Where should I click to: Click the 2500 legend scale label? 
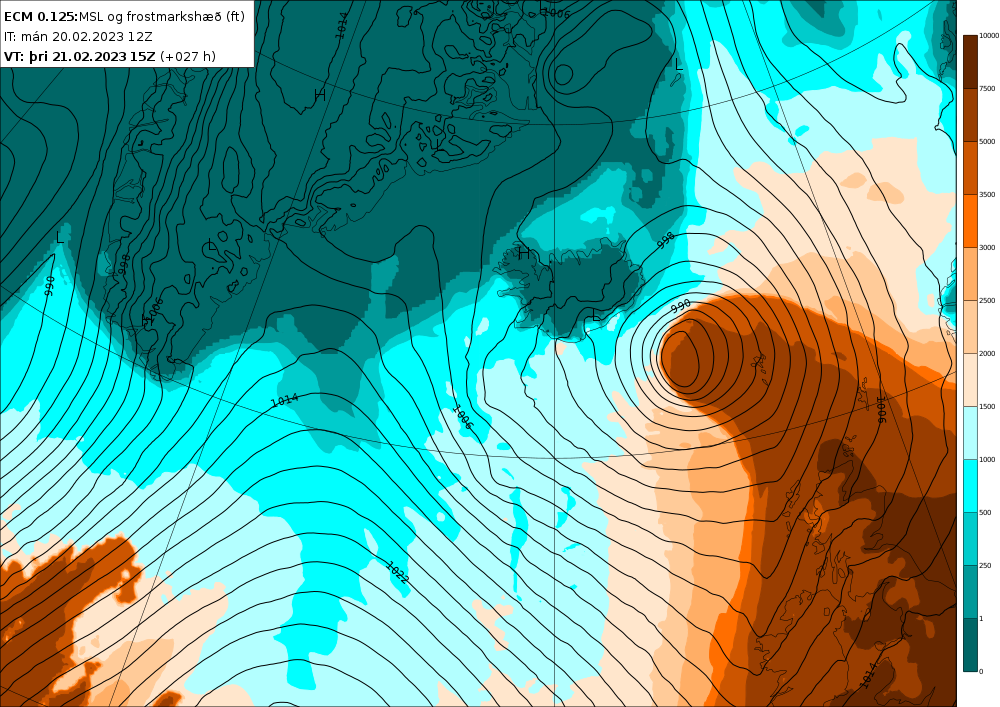click(987, 300)
